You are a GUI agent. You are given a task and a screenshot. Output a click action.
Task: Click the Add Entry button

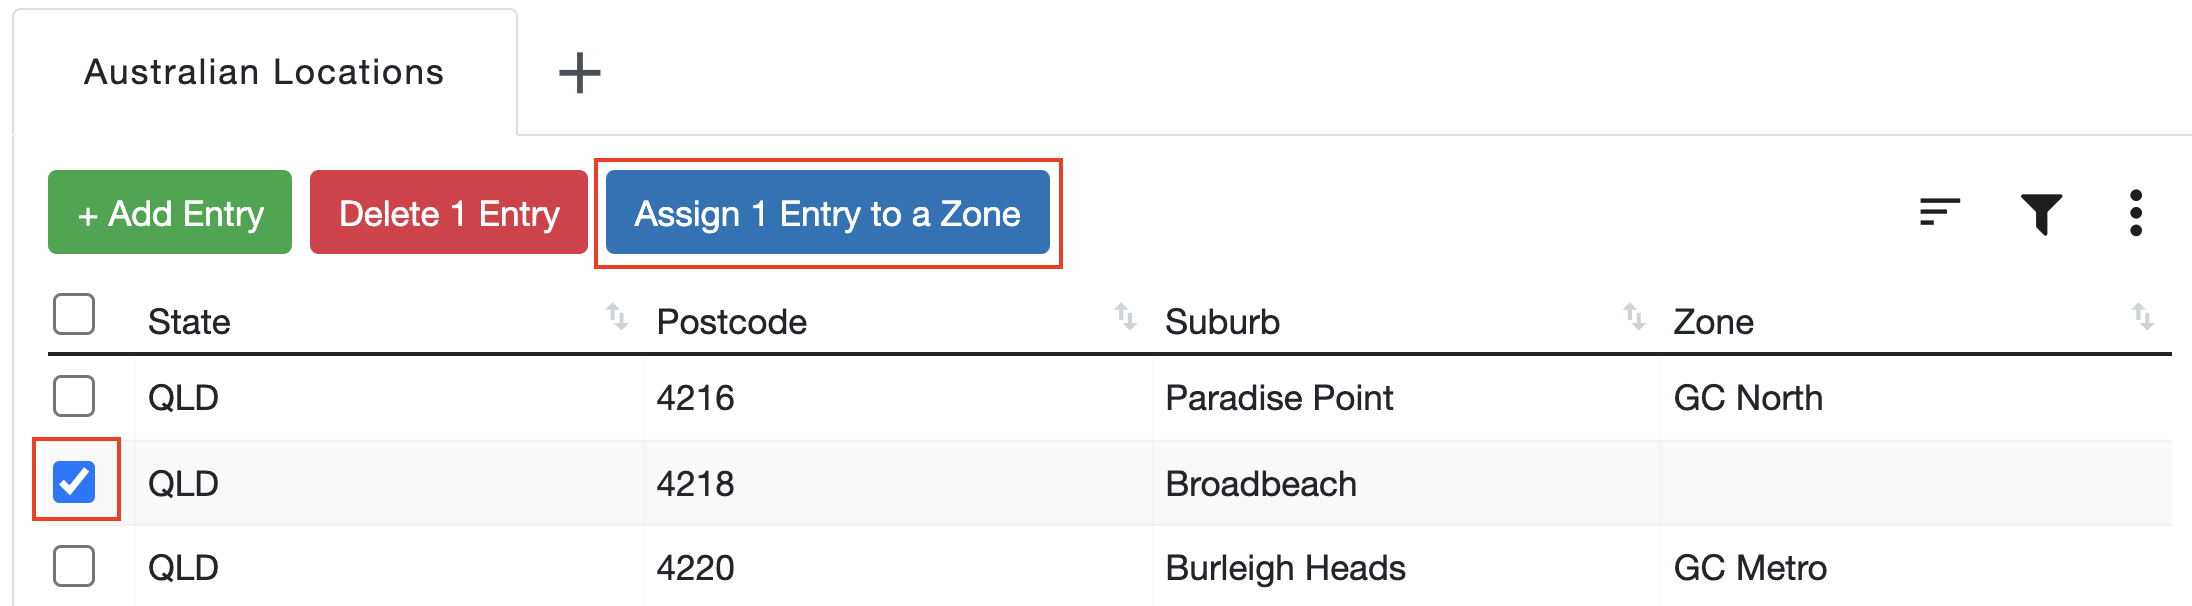pos(168,212)
